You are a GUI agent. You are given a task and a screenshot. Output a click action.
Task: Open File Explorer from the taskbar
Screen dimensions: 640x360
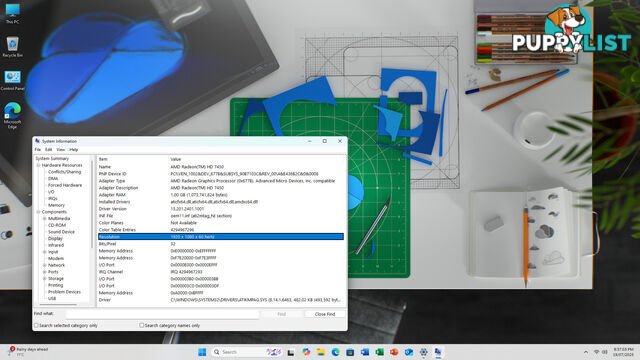pos(321,352)
